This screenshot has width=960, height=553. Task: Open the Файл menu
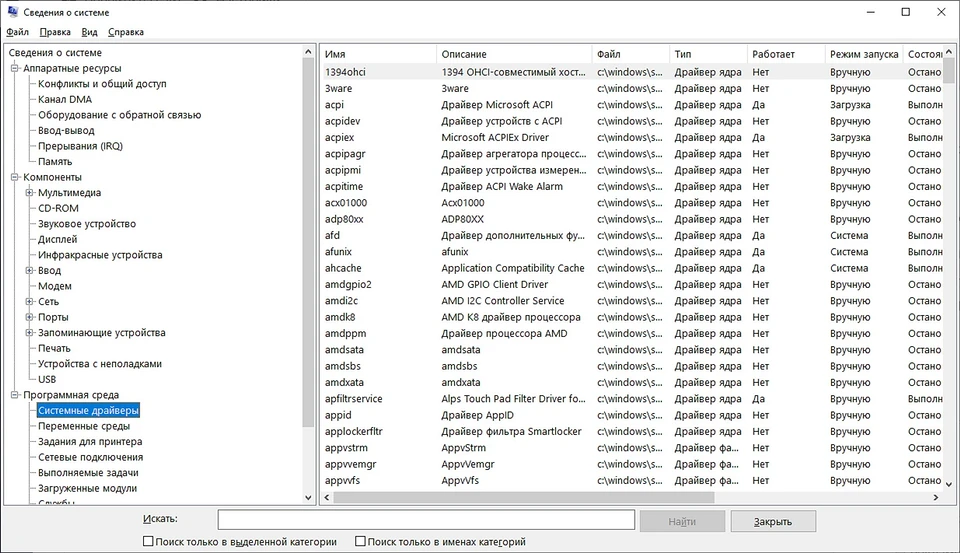17,32
